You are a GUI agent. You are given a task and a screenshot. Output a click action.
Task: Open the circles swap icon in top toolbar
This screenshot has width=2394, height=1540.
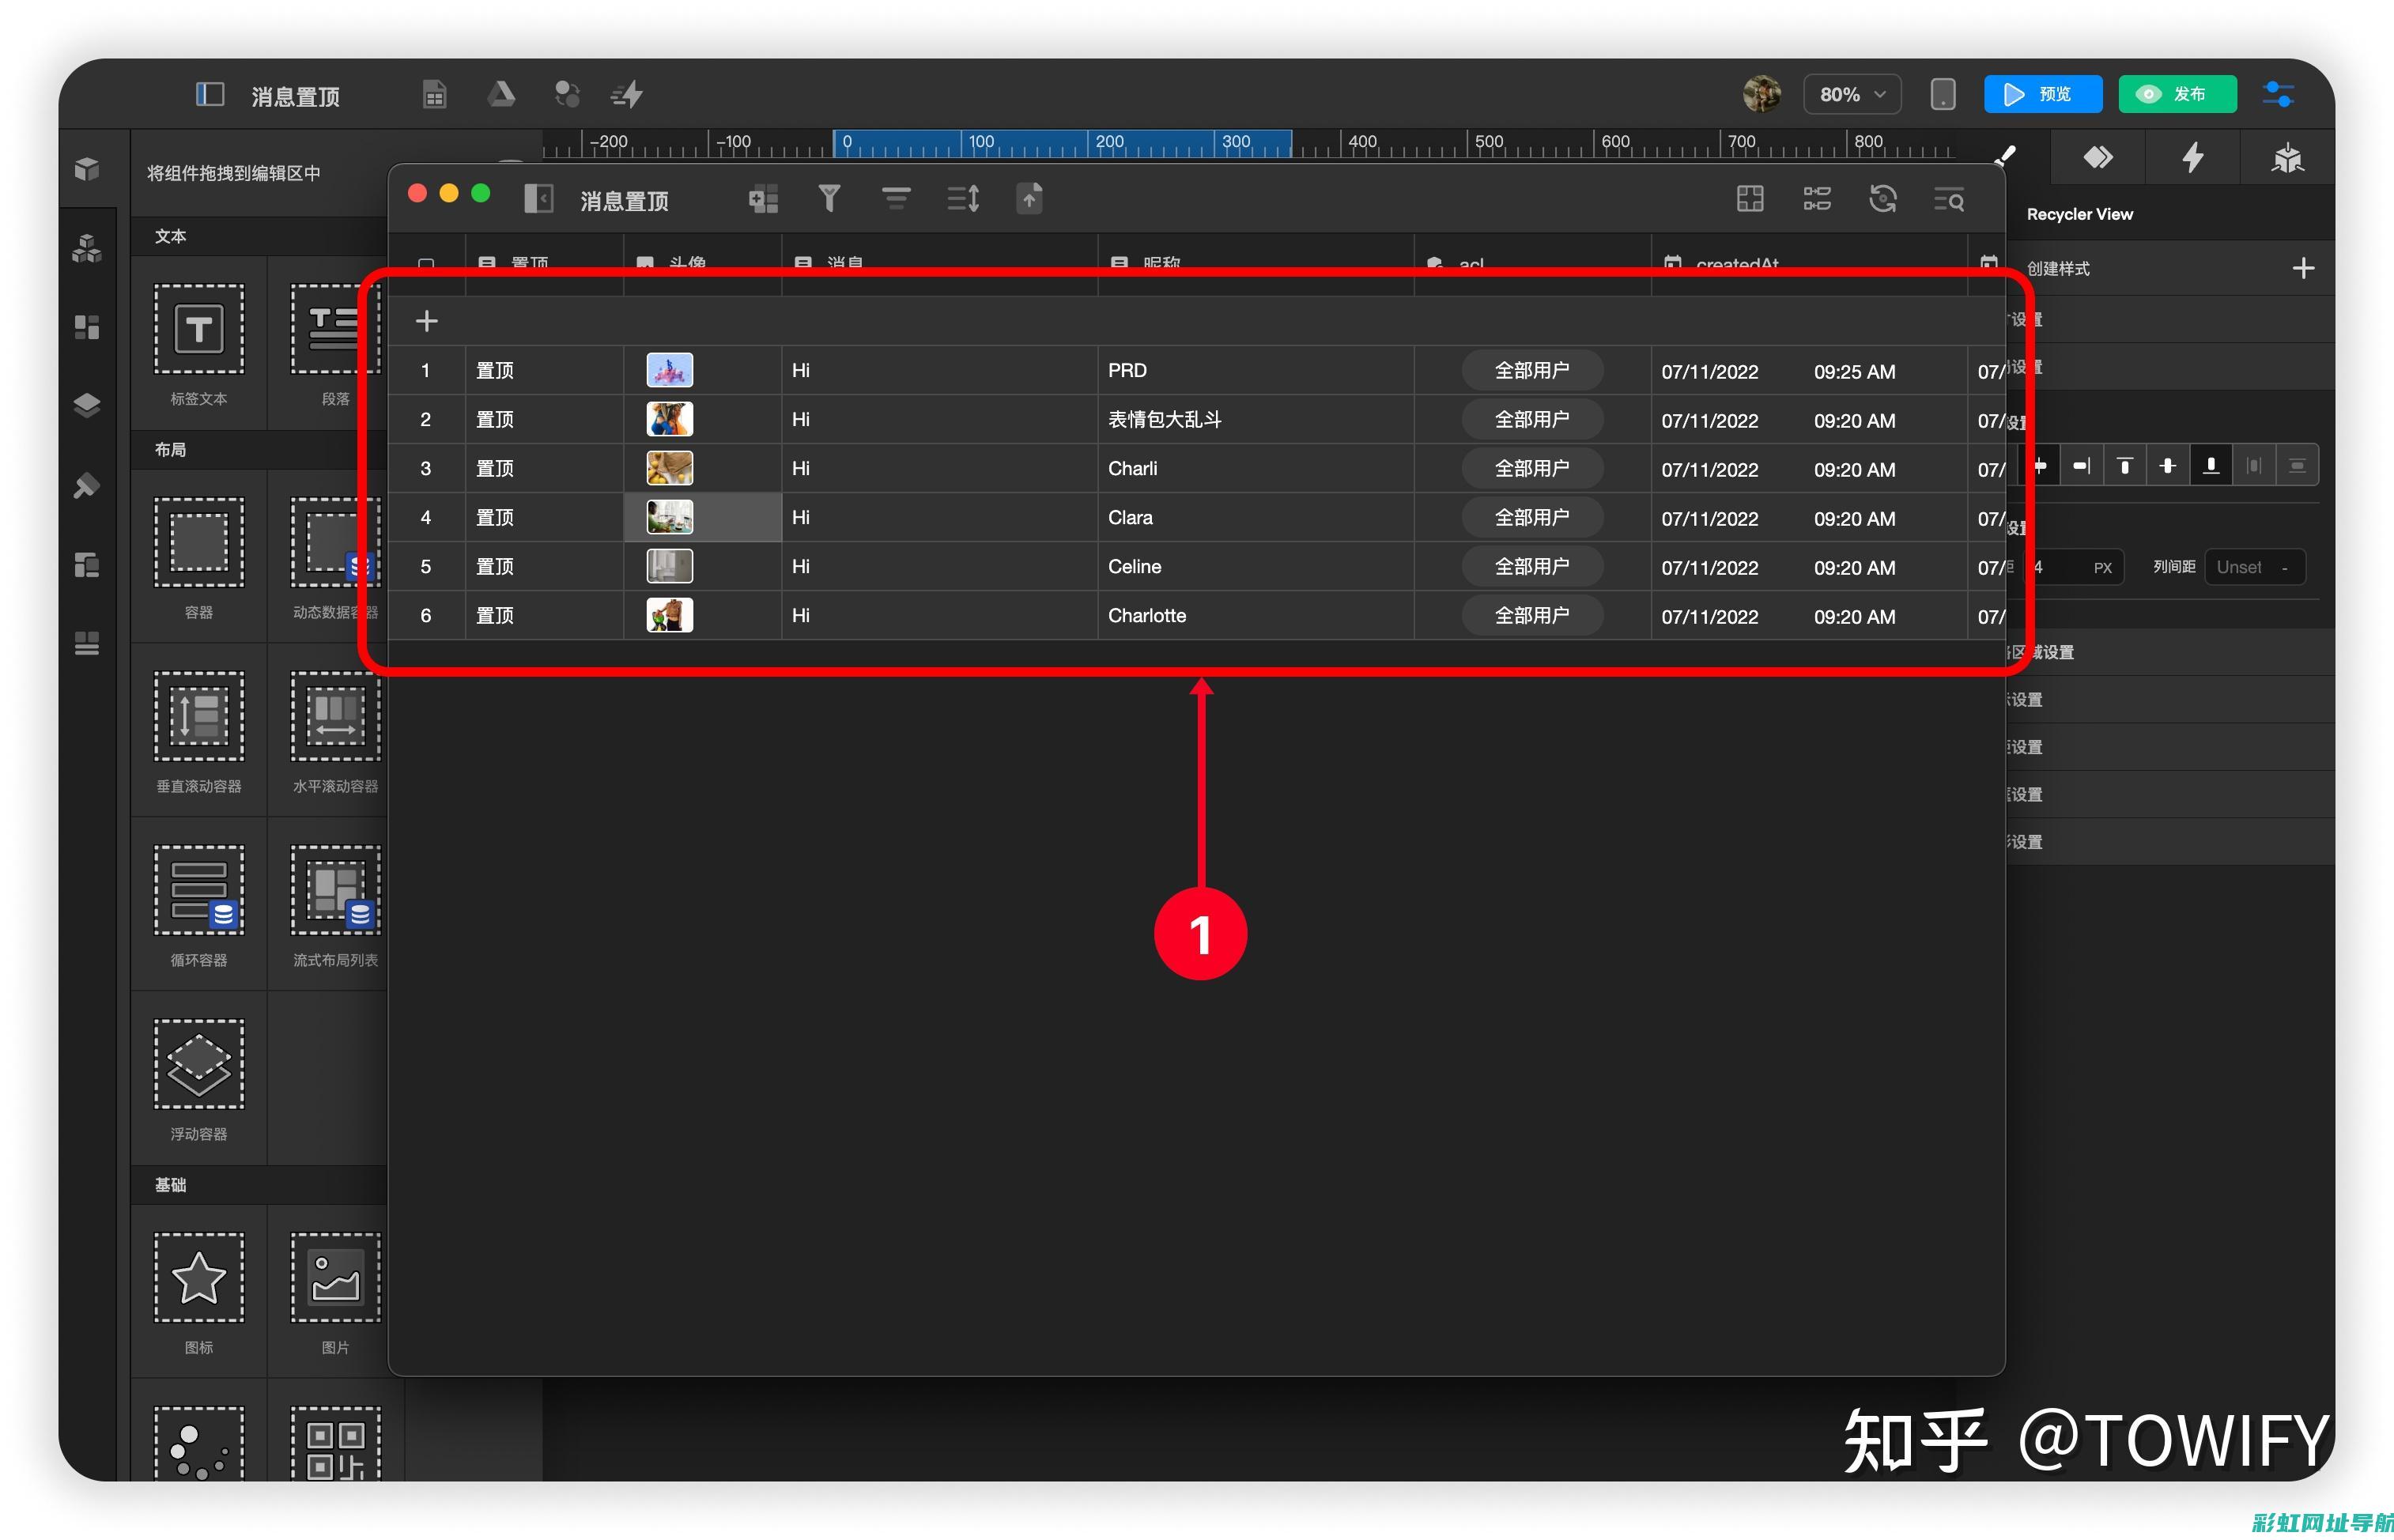(567, 95)
